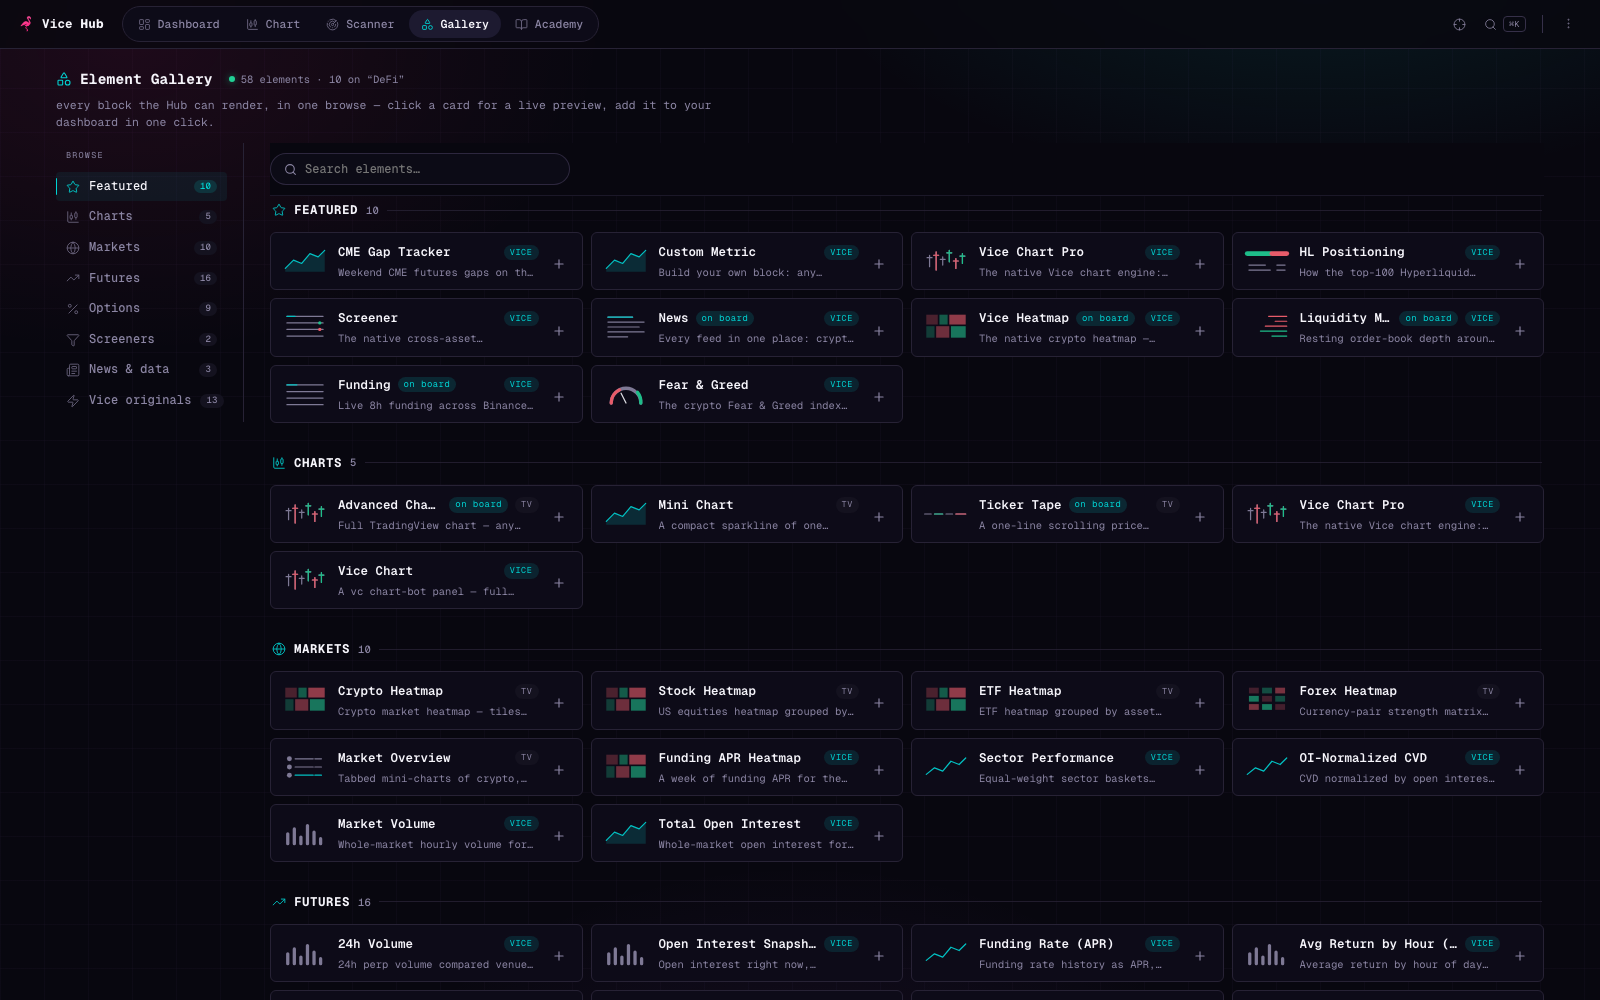Click the crosshair target icon in header
Screen dimensions: 1600x1000
coord(1459,24)
